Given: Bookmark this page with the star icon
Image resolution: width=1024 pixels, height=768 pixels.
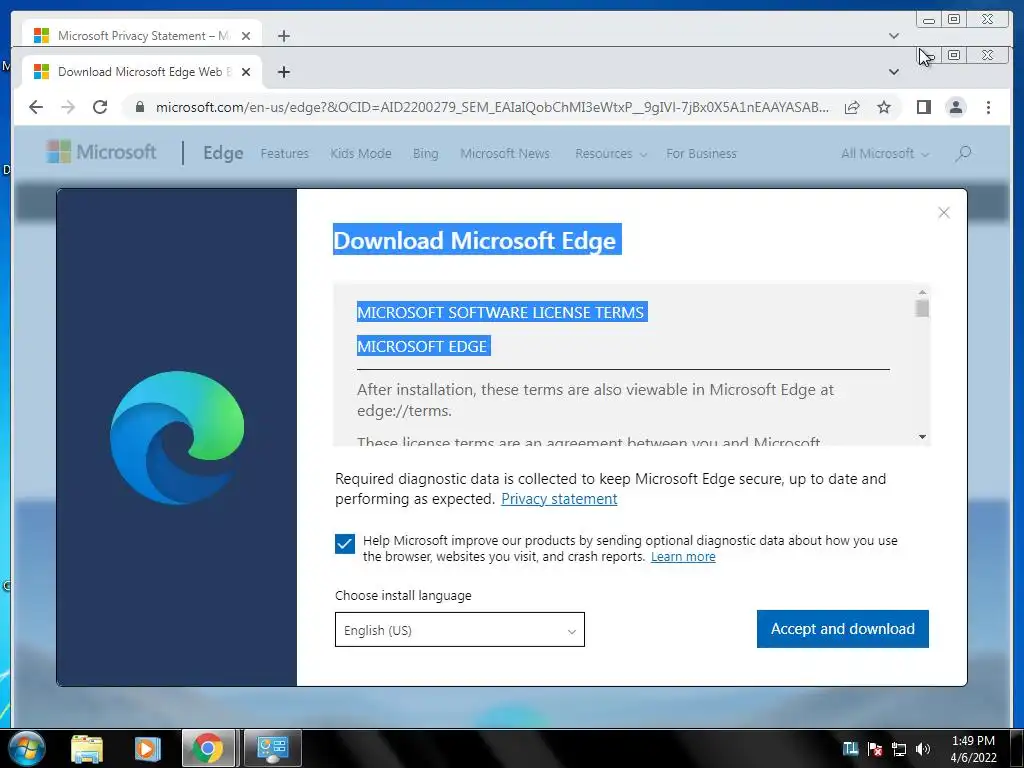Looking at the screenshot, I should (884, 107).
